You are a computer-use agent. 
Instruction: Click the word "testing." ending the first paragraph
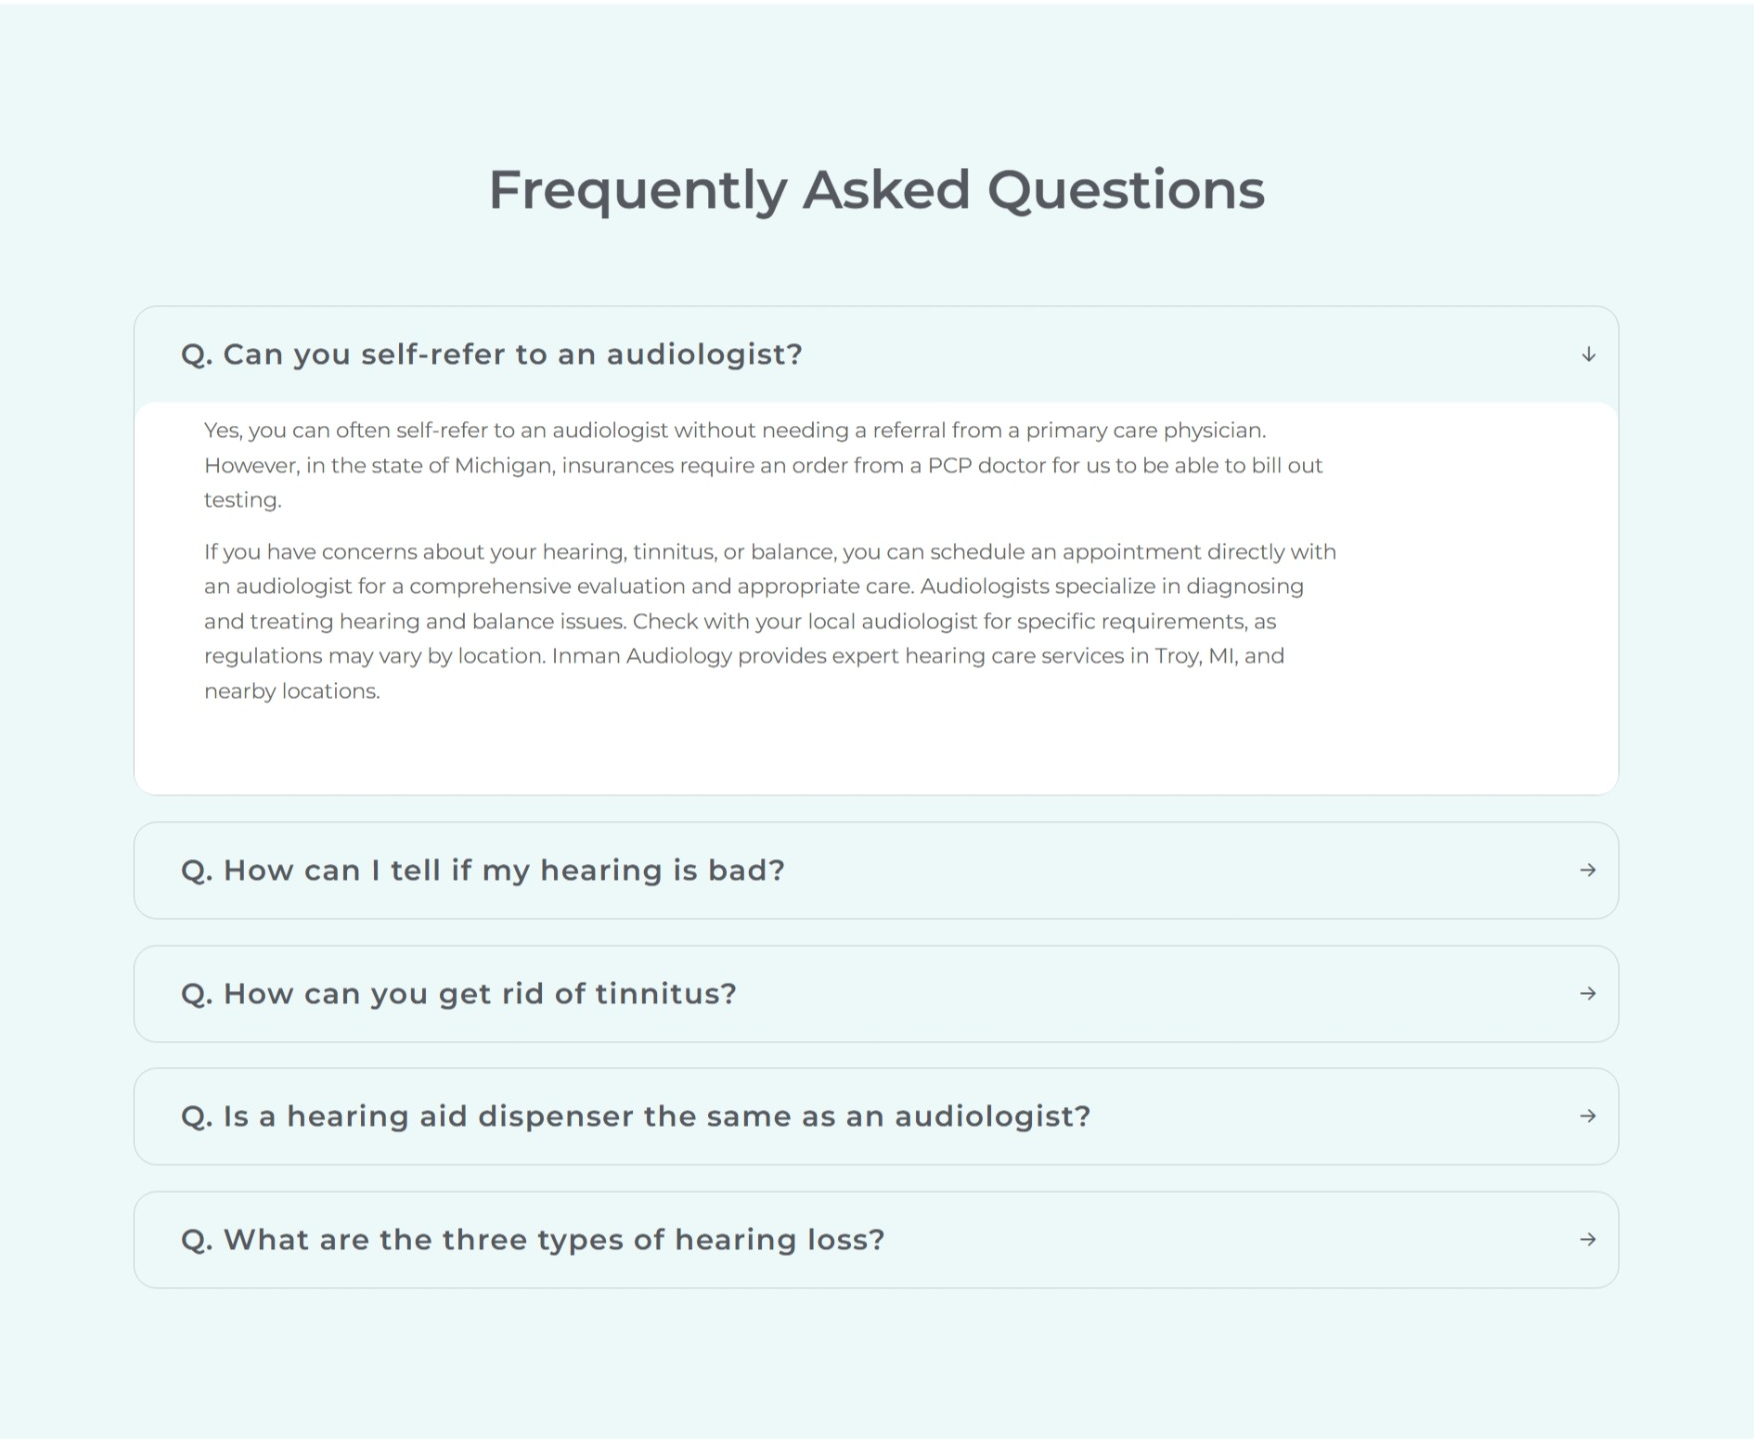coord(243,500)
